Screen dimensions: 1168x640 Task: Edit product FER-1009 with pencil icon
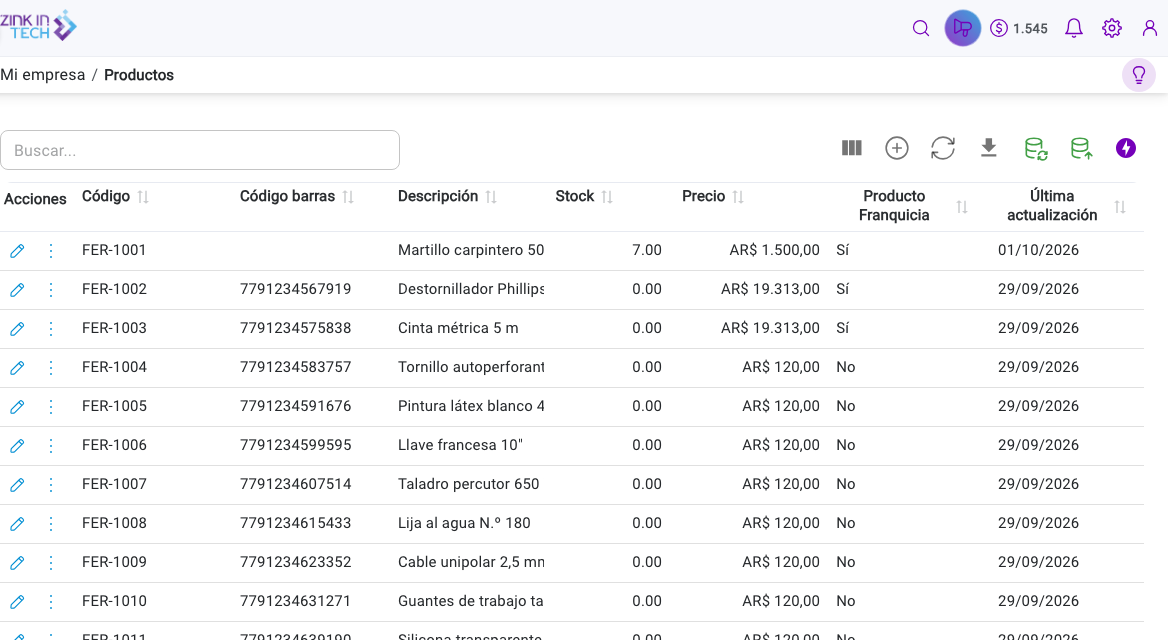point(17,563)
